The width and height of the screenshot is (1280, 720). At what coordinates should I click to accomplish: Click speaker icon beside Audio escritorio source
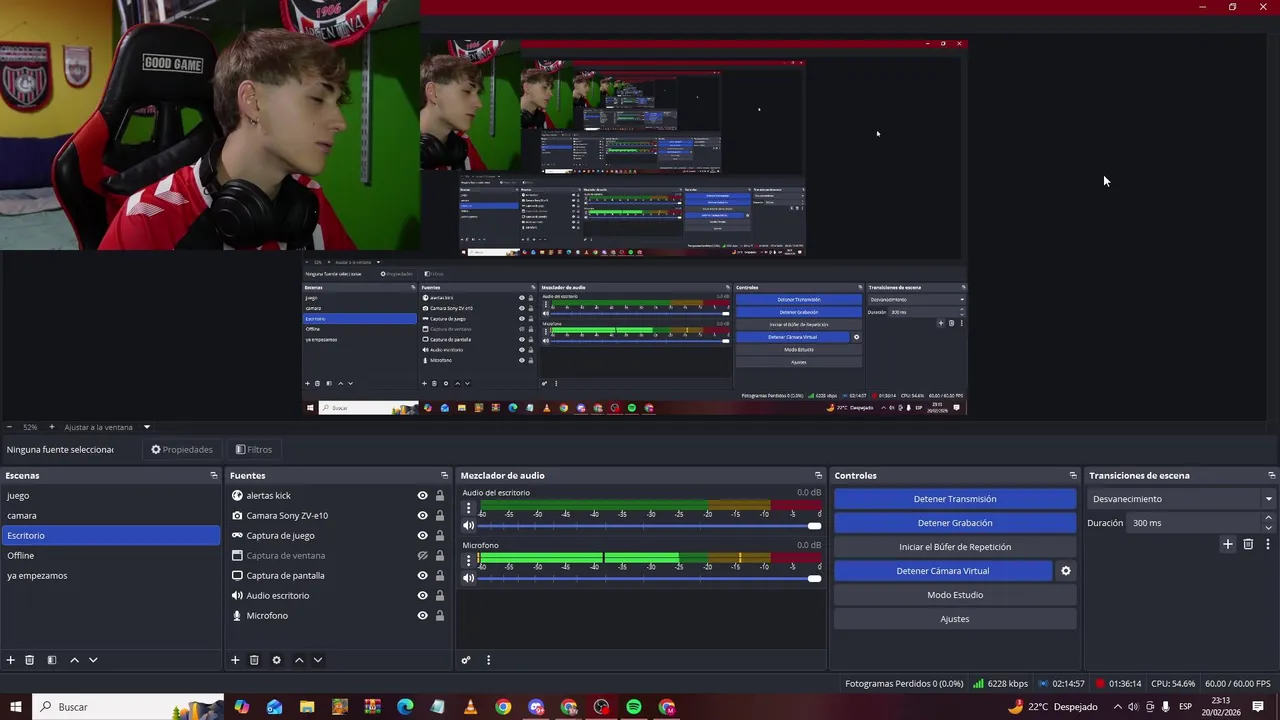(x=237, y=595)
